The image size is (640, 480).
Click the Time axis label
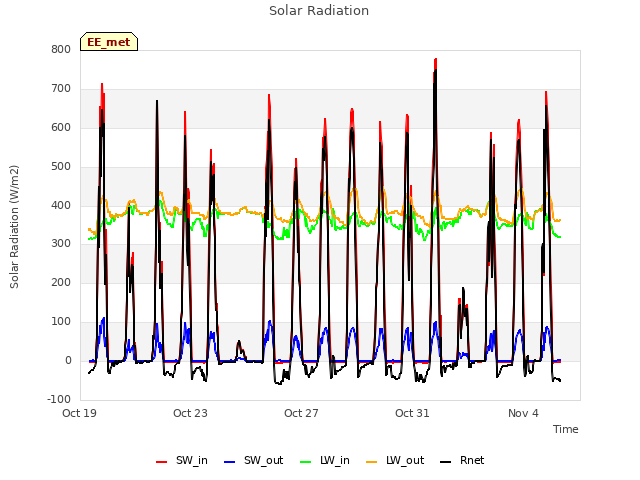(x=566, y=429)
